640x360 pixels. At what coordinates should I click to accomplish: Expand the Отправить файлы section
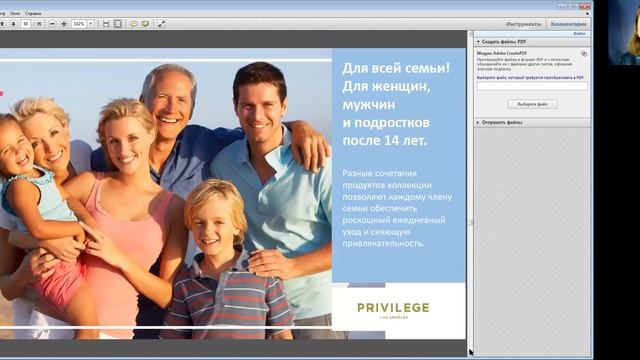coord(478,122)
